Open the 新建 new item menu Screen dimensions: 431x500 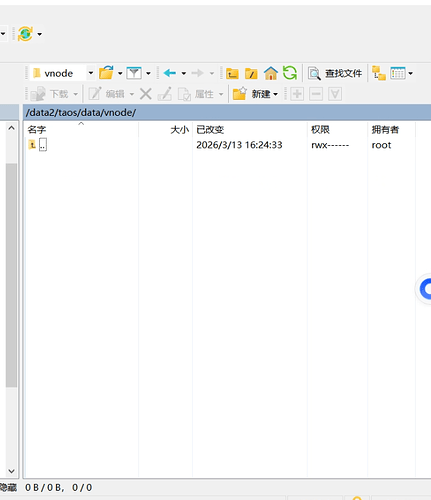[255, 94]
